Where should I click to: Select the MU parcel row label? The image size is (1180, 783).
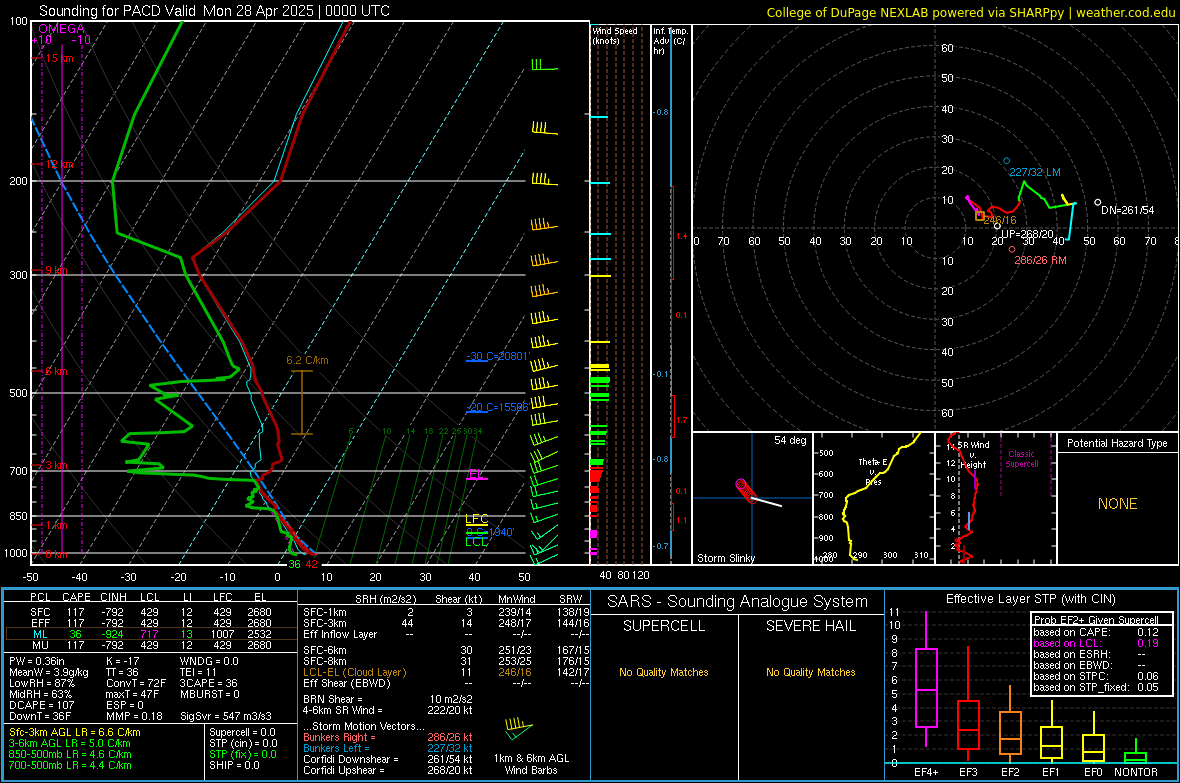[41, 644]
